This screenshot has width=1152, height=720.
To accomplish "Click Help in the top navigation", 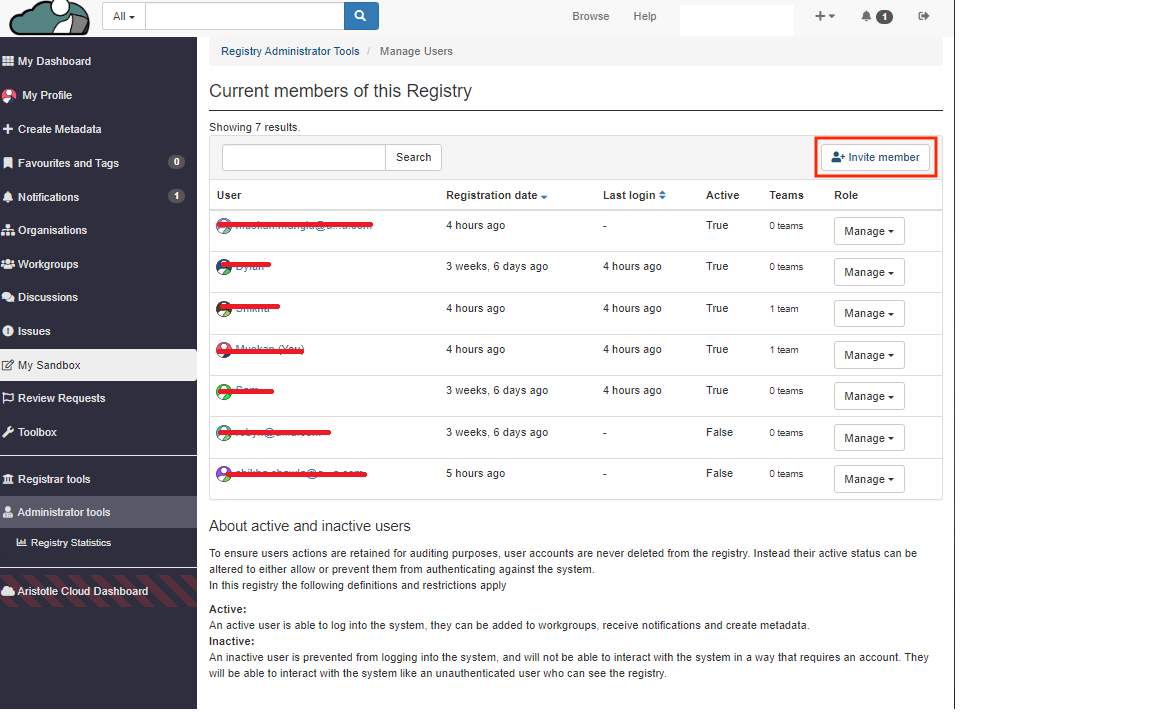I will 645,16.
